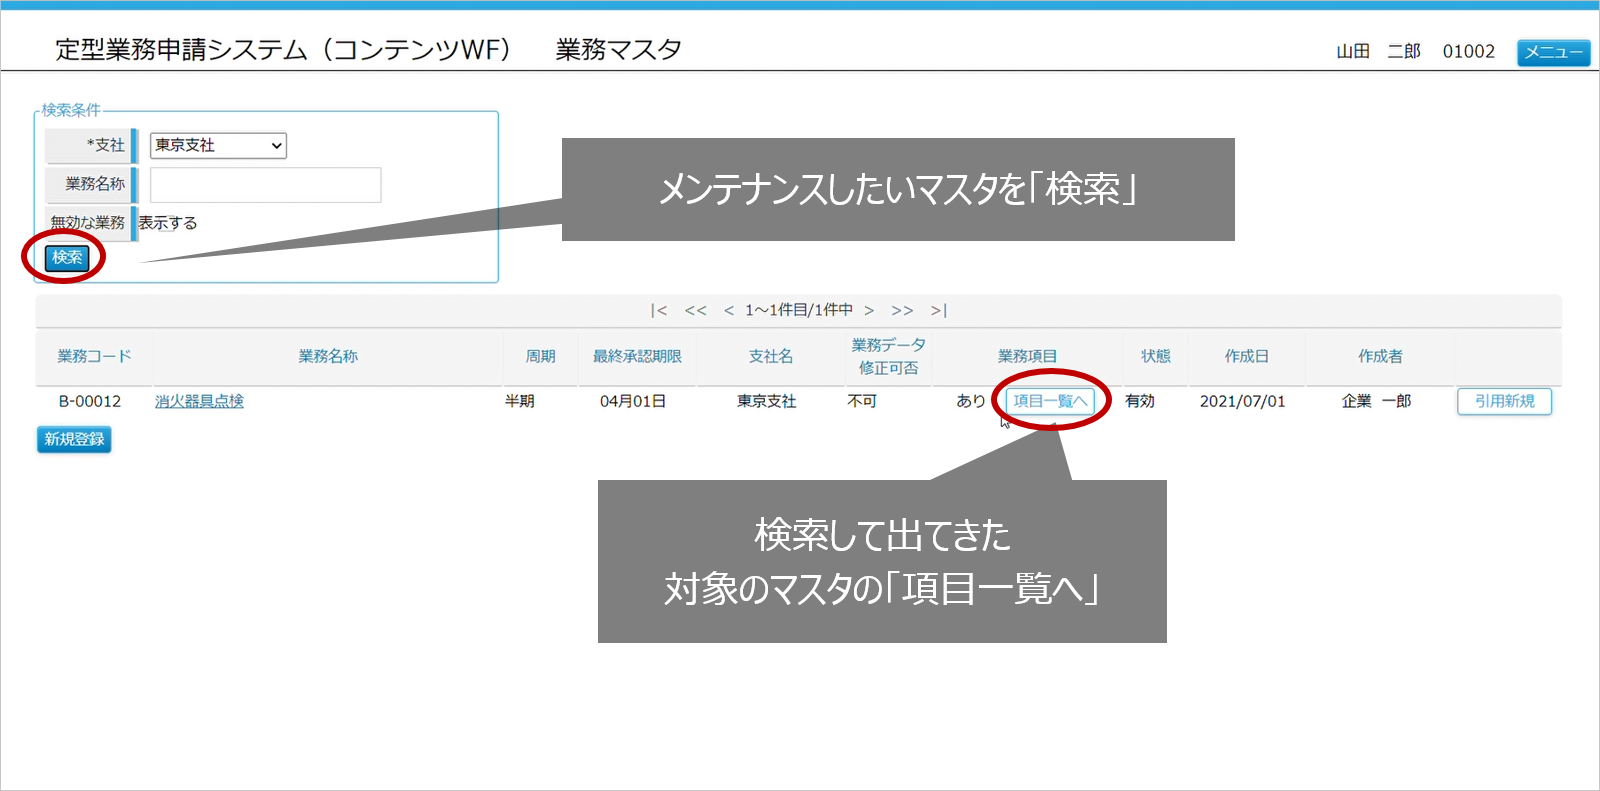Image resolution: width=1600 pixels, height=791 pixels.
Task: Click the user ID 01002 in header
Action: [x=1469, y=51]
